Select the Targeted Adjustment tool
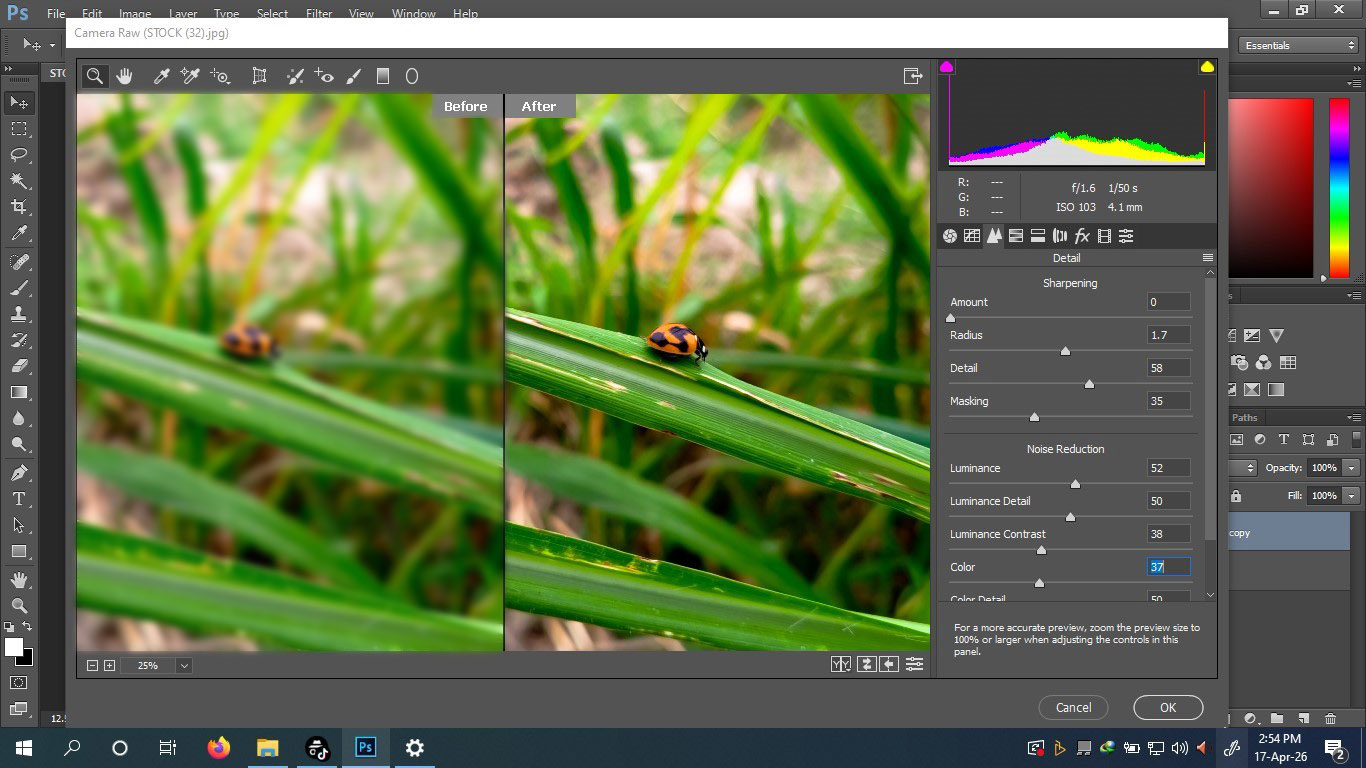The image size is (1366, 768). (x=221, y=76)
